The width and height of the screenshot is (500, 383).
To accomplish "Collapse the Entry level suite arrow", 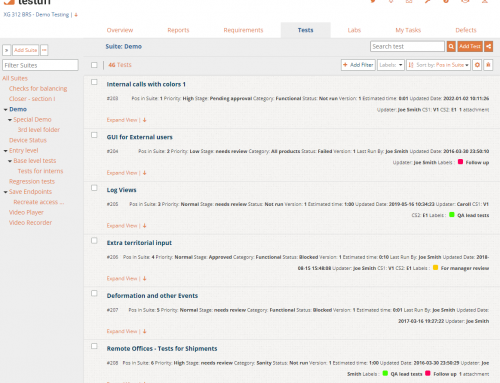I will (6, 151).
